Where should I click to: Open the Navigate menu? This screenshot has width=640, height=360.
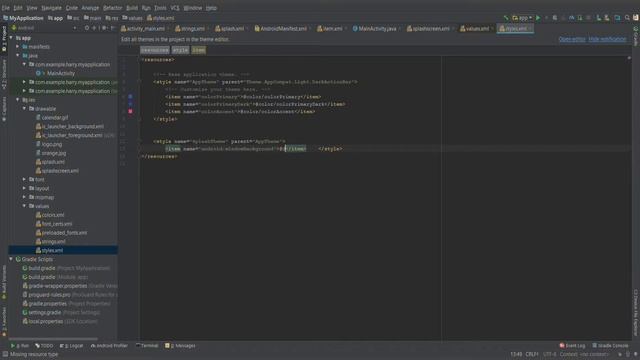51,8
